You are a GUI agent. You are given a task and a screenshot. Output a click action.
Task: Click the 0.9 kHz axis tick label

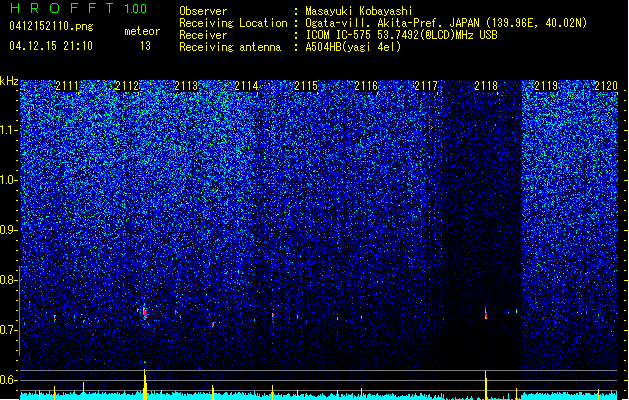tap(8, 230)
